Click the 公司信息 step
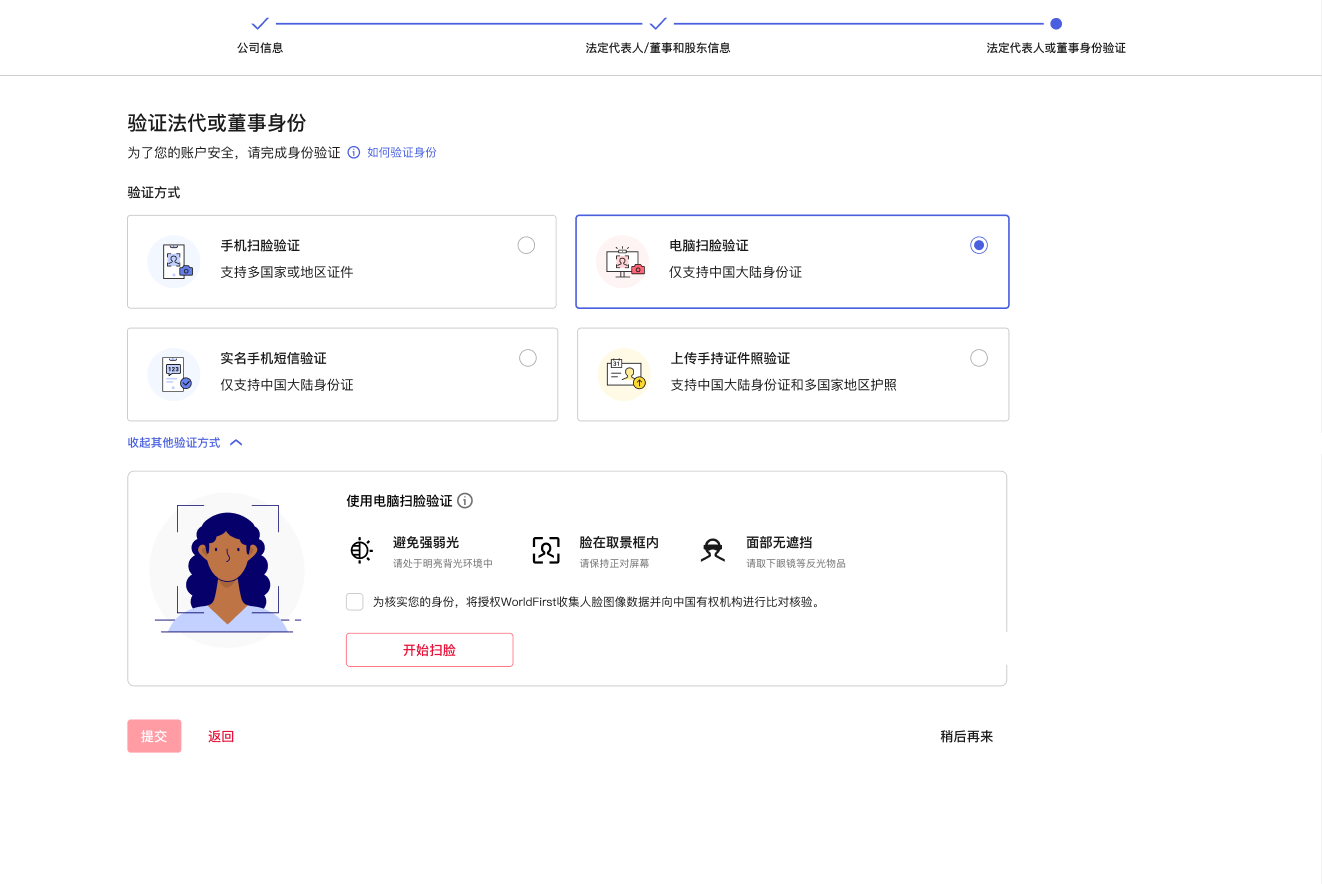This screenshot has width=1322, height=884. [259, 47]
